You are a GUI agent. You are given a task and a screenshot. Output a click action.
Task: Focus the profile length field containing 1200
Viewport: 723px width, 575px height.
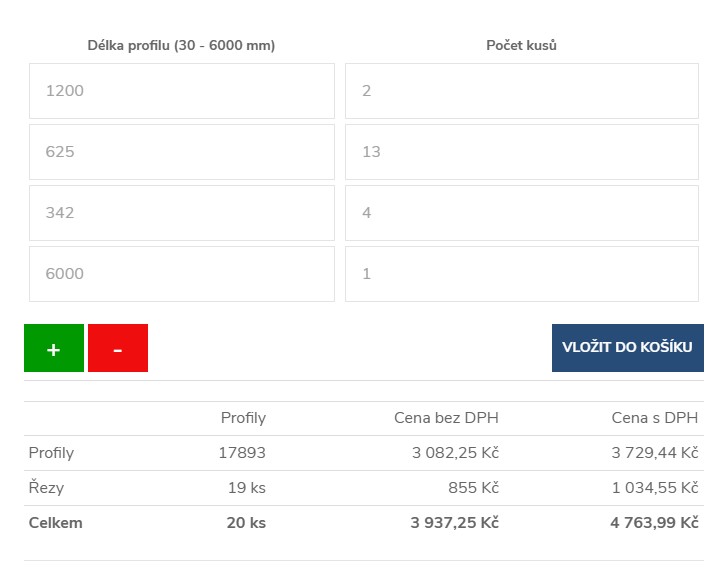[182, 91]
